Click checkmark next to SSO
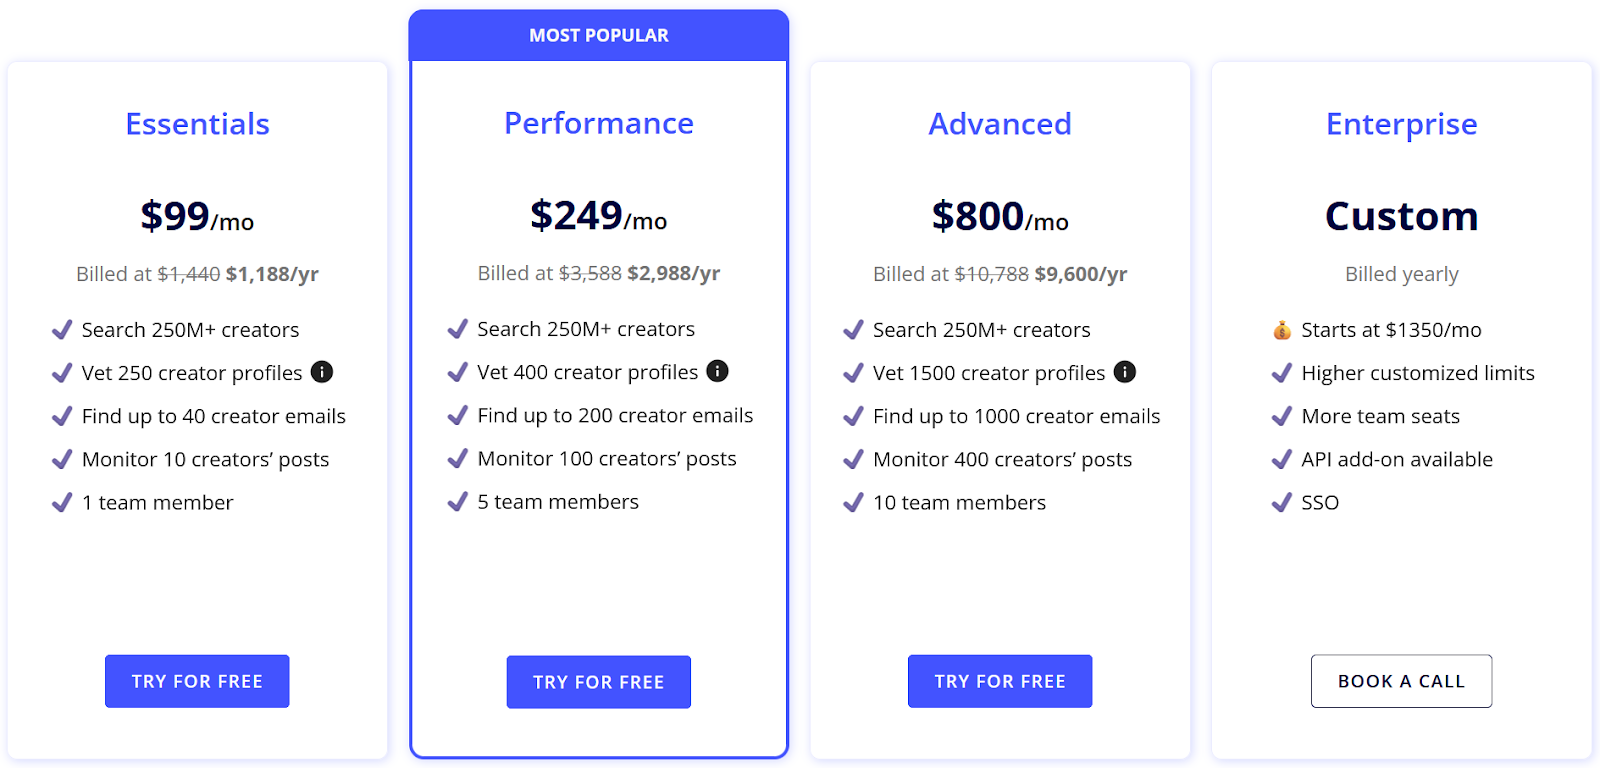Screen dimensions: 1600x768 (1282, 502)
